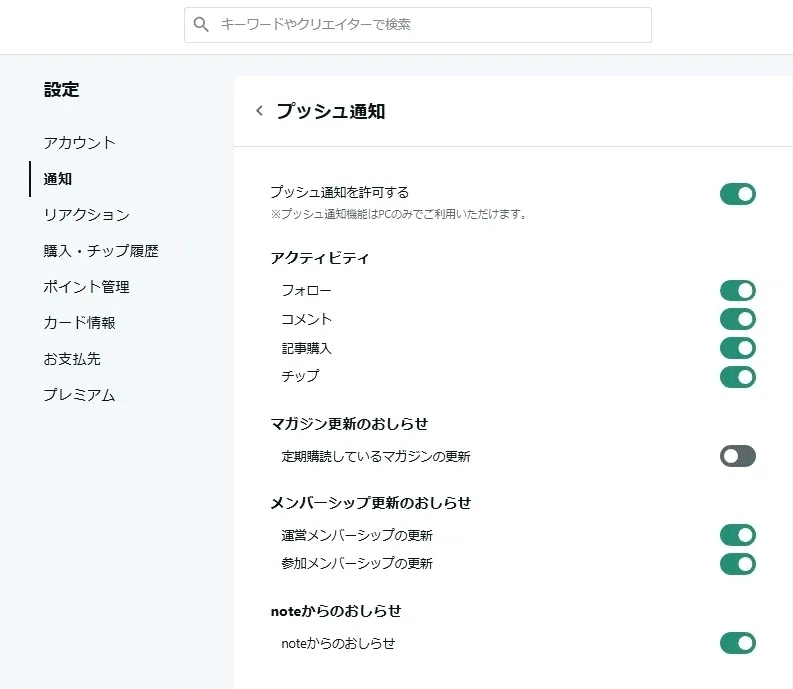Open ポイント管理 in sidebar
The height and width of the screenshot is (689, 793).
86,287
